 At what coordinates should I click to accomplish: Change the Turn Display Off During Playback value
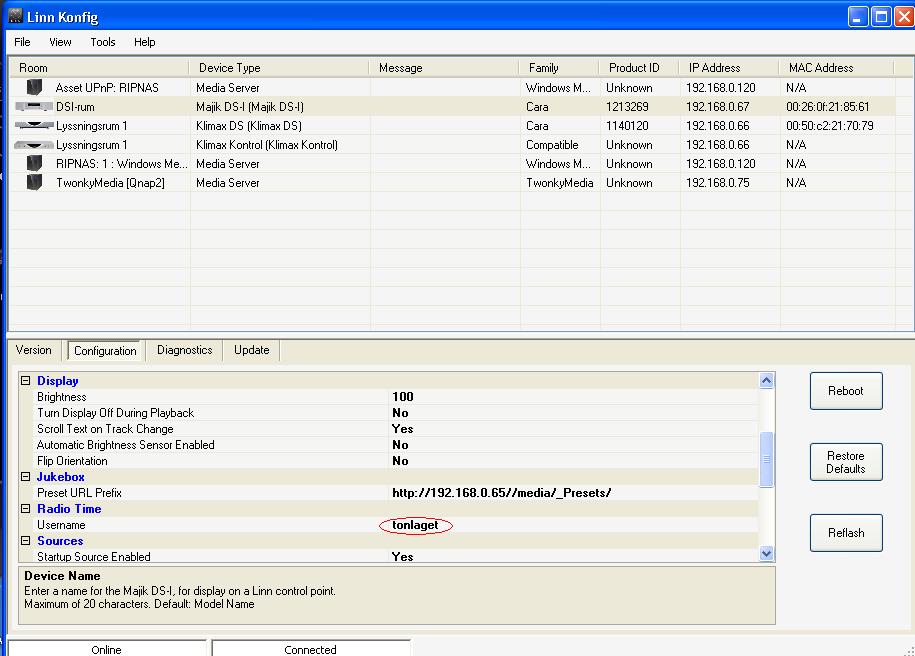pos(400,413)
